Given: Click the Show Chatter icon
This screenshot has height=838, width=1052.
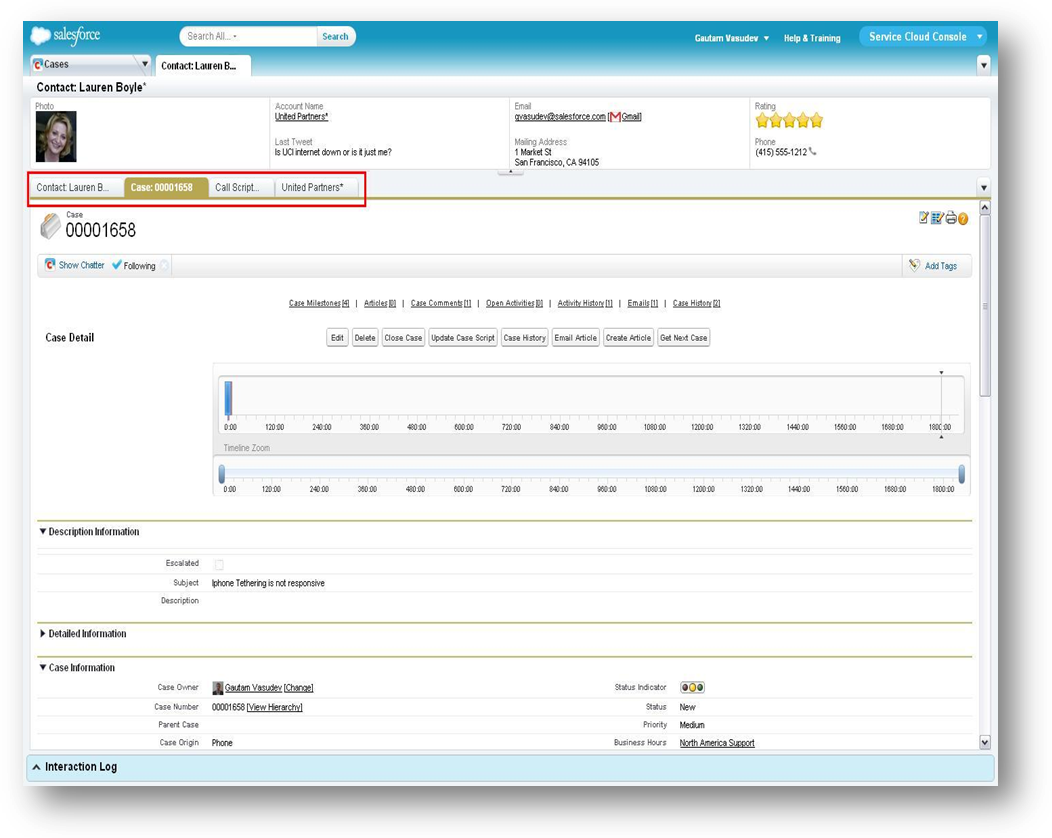Looking at the screenshot, I should [x=50, y=265].
